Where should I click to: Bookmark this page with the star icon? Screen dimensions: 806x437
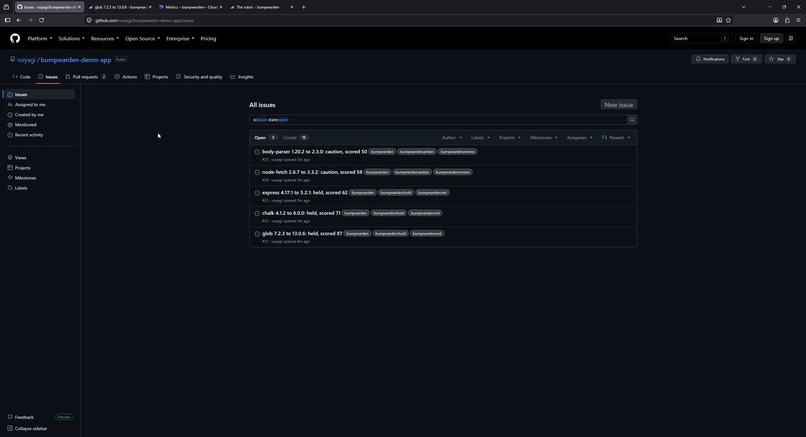(x=728, y=20)
